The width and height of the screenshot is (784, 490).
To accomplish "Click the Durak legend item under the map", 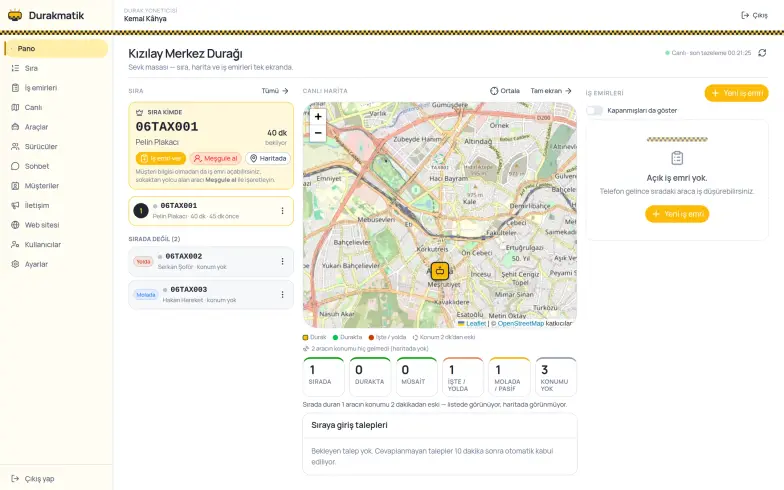I will pyautogui.click(x=314, y=337).
